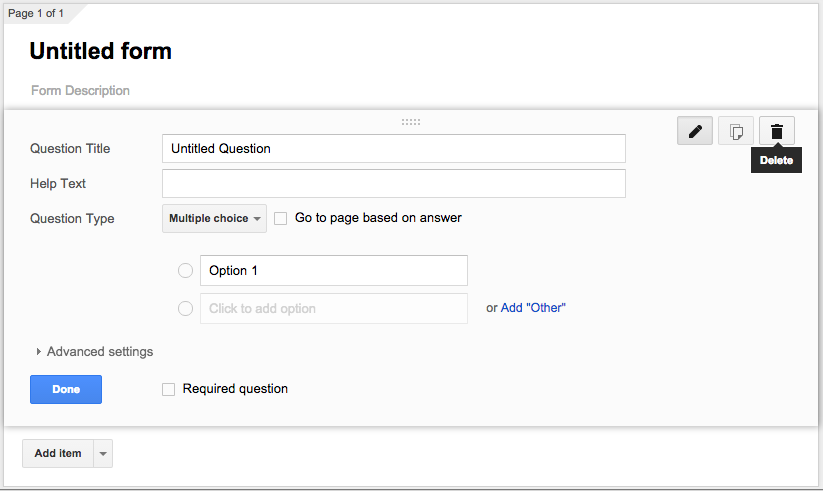Click the Untitled form title
This screenshot has height=491, width=823.
pyautogui.click(x=101, y=51)
